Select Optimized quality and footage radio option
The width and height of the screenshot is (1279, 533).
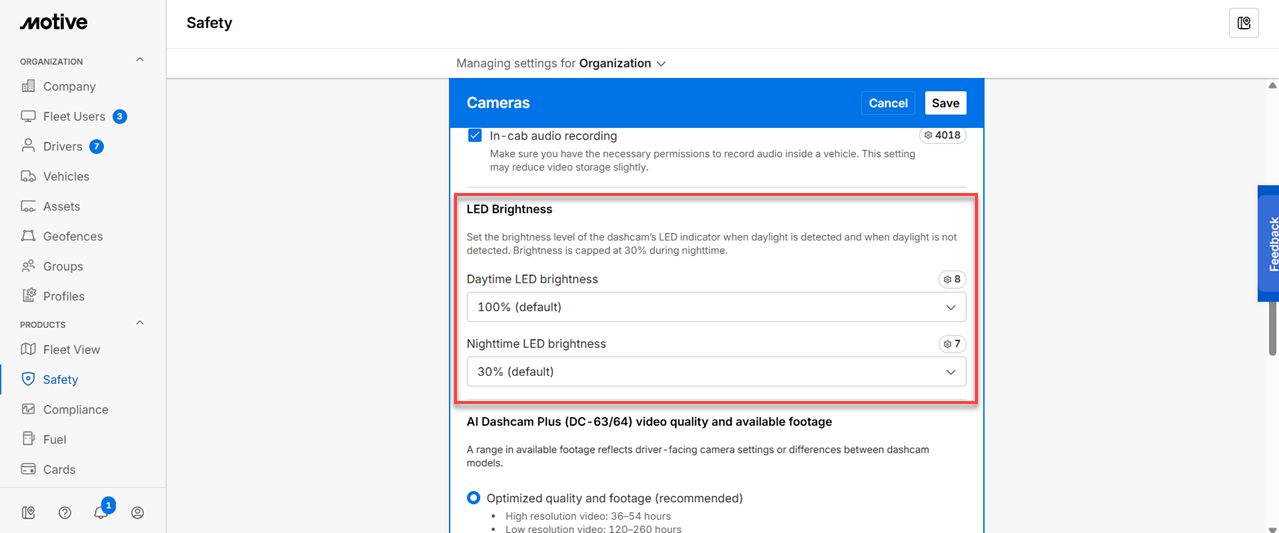474,498
